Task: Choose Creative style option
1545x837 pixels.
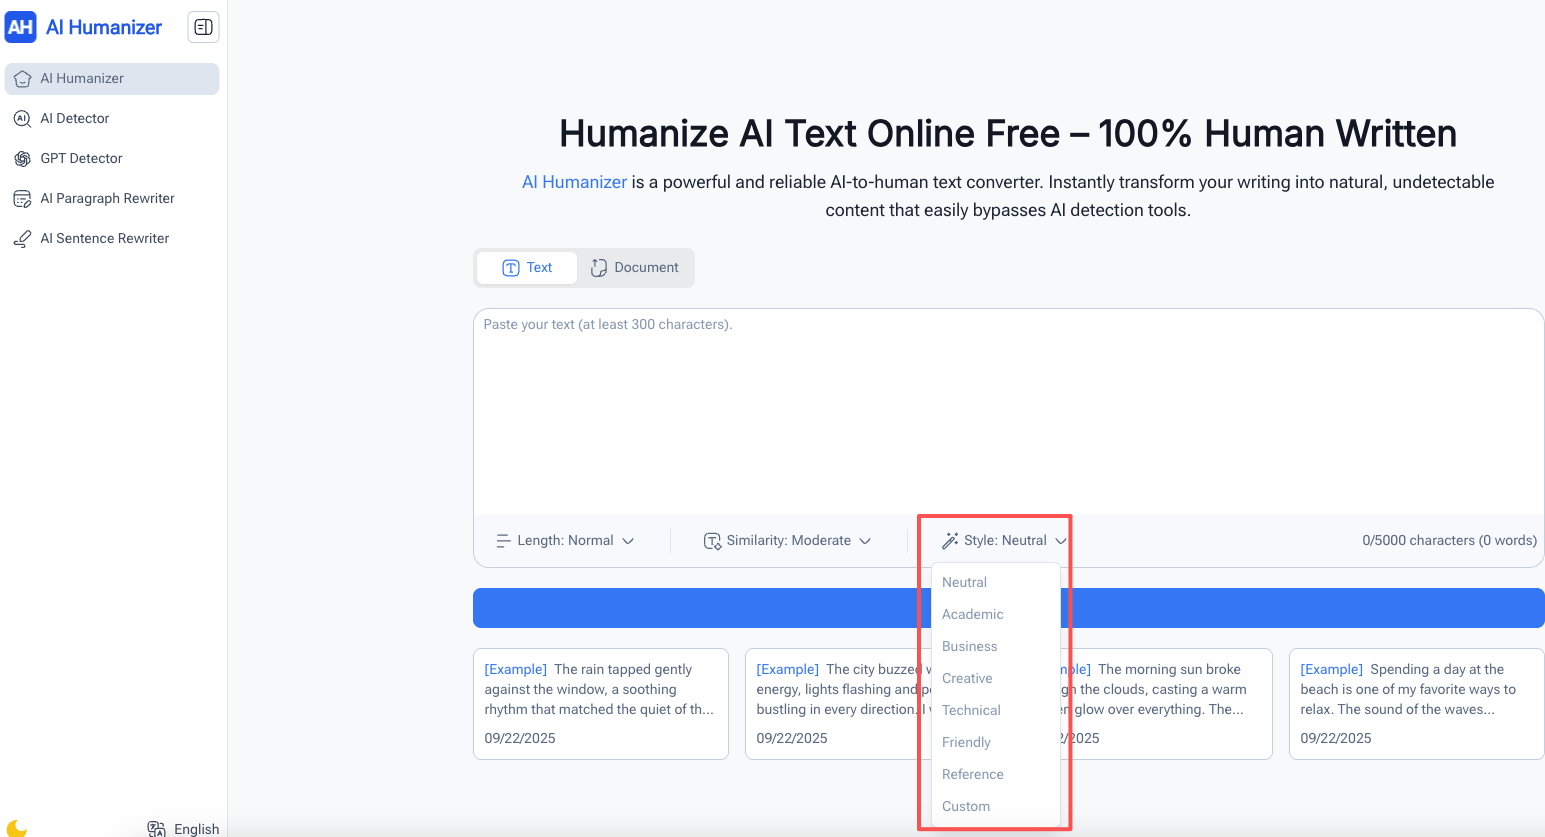Action: (996, 678)
